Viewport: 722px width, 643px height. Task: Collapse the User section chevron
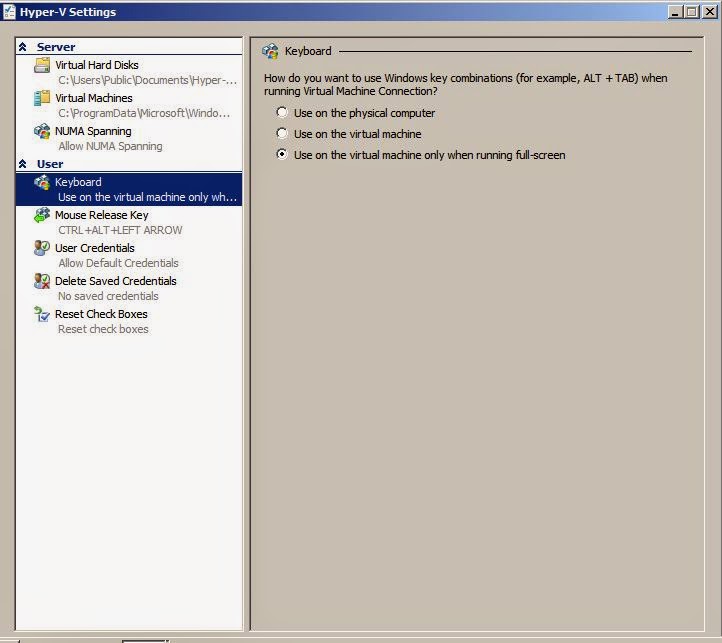[23, 164]
